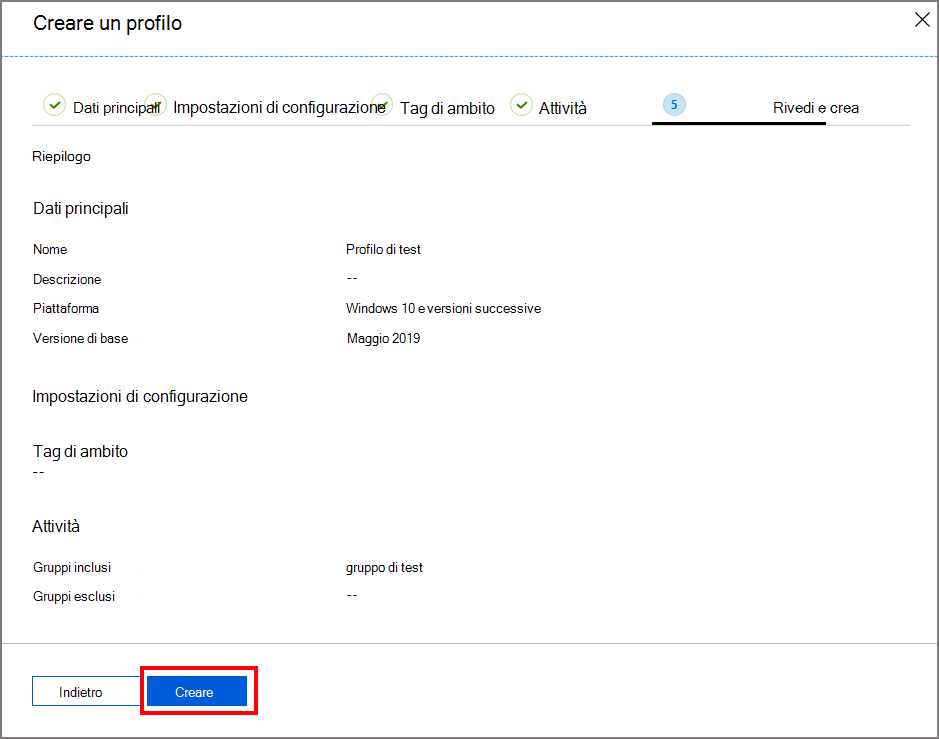Click the Descrizione field label

tap(67, 279)
